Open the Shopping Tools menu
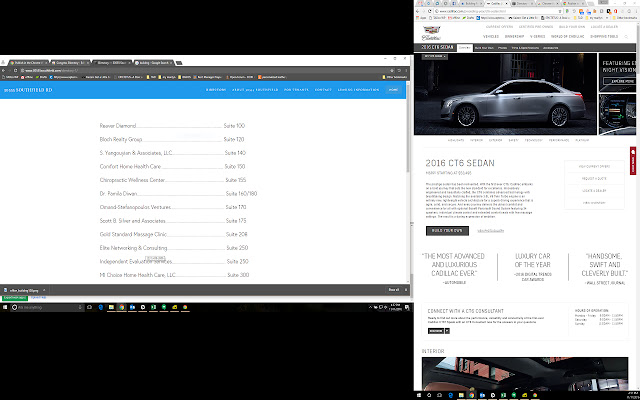640x400 pixels. 604,36
